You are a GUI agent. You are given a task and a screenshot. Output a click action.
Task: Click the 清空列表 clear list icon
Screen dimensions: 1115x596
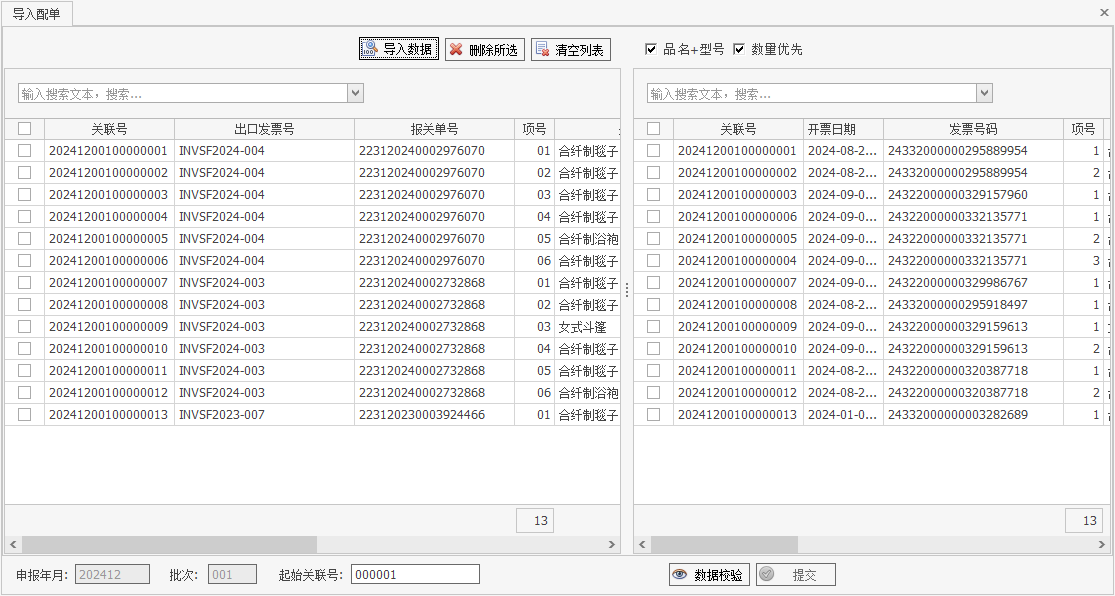[x=542, y=49]
